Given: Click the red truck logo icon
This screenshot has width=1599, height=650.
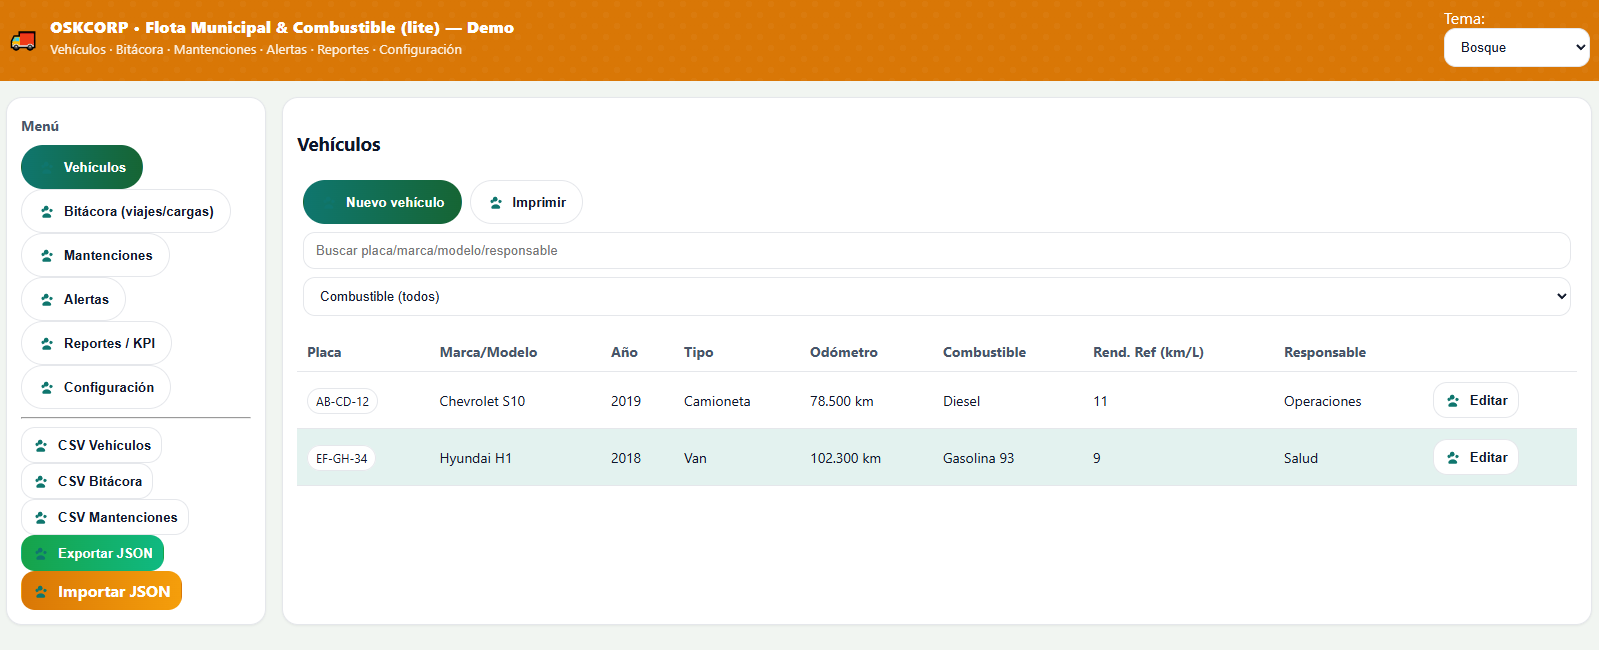Looking at the screenshot, I should [23, 40].
